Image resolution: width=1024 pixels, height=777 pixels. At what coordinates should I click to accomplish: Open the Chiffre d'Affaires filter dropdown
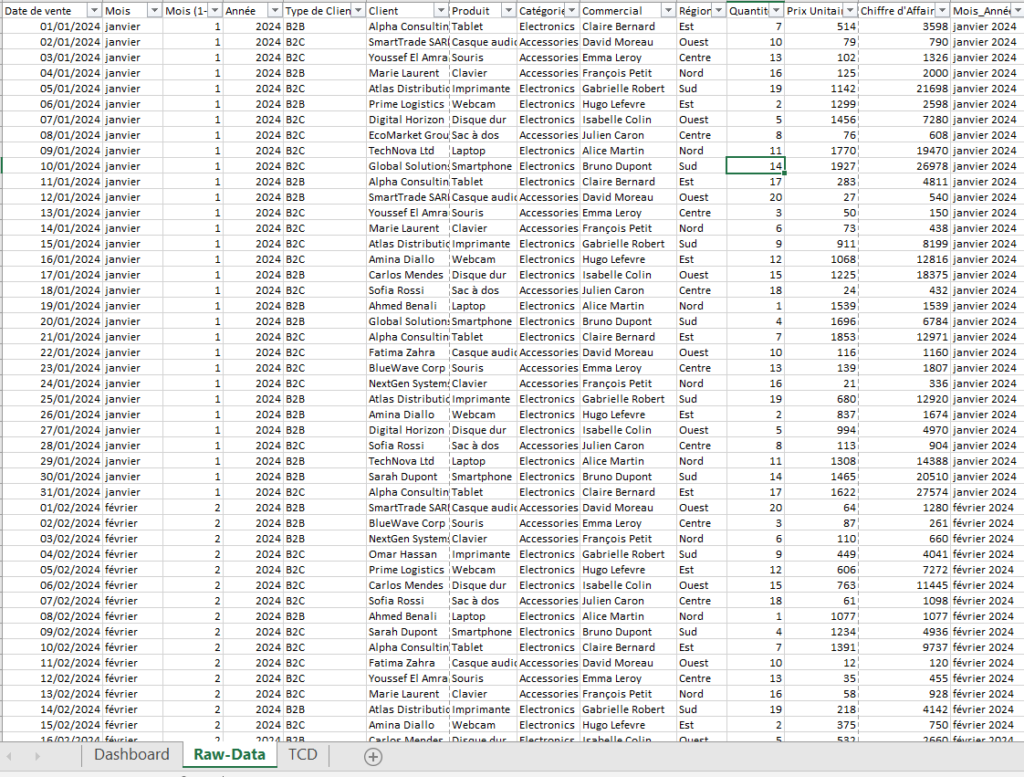coord(942,11)
